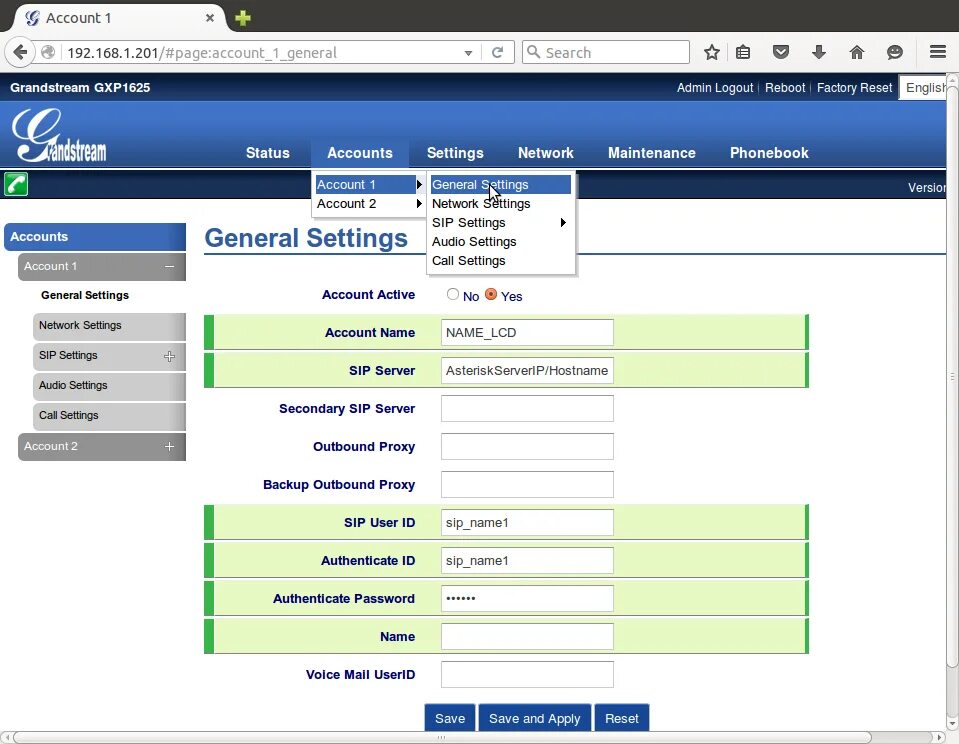Click the vertical page scrollbar
This screenshot has width=959, height=744.
(x=952, y=376)
